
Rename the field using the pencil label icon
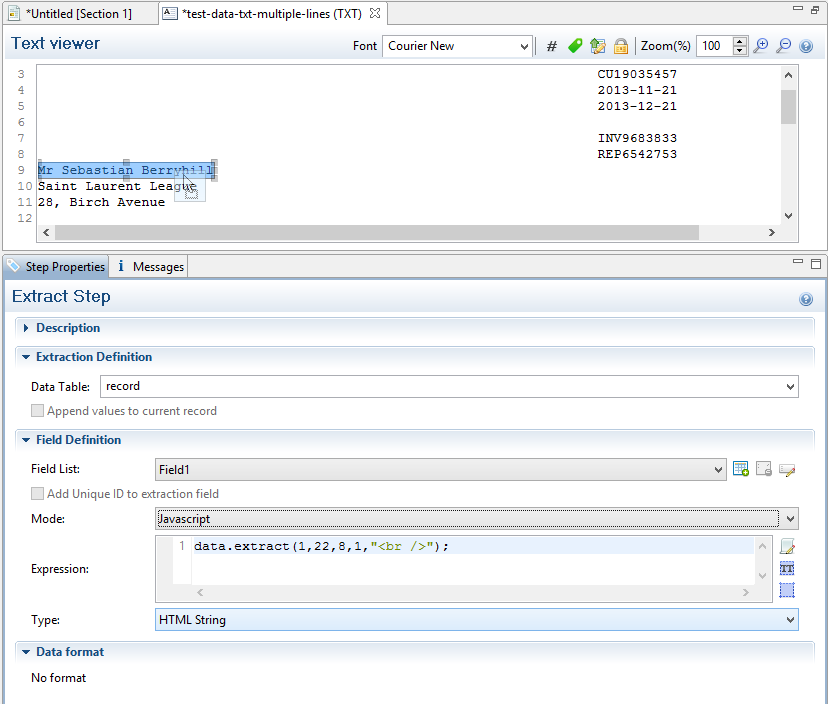pyautogui.click(x=787, y=469)
